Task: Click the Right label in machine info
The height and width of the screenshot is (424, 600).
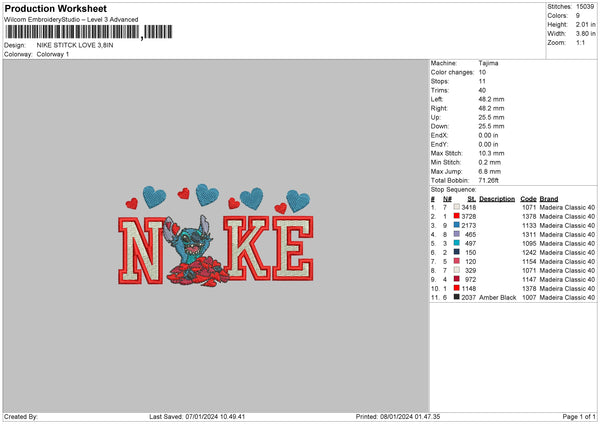Action: [439, 108]
